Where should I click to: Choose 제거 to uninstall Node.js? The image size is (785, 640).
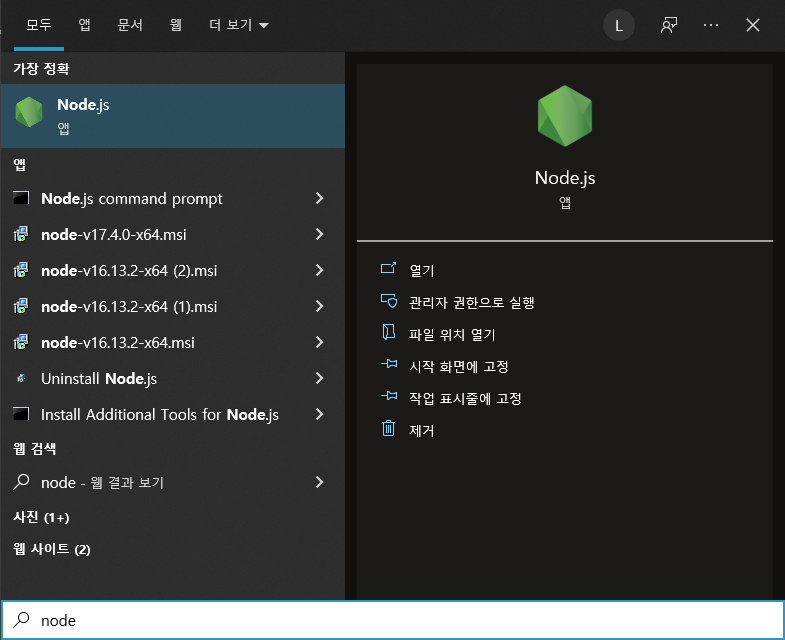[422, 431]
